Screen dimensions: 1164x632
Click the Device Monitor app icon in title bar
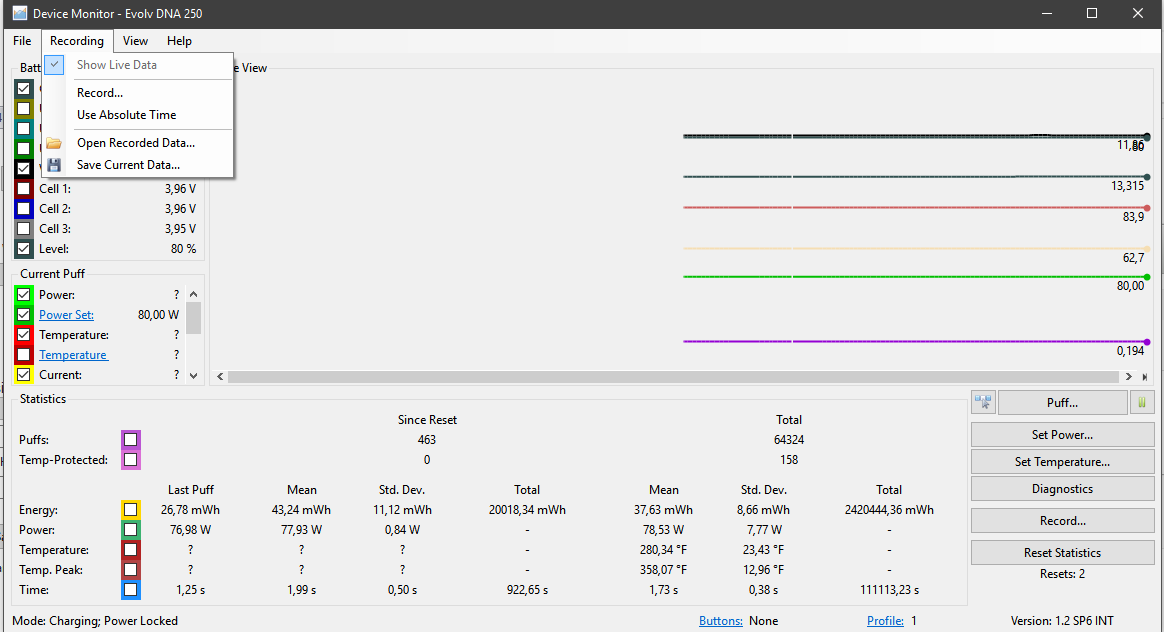tap(19, 14)
